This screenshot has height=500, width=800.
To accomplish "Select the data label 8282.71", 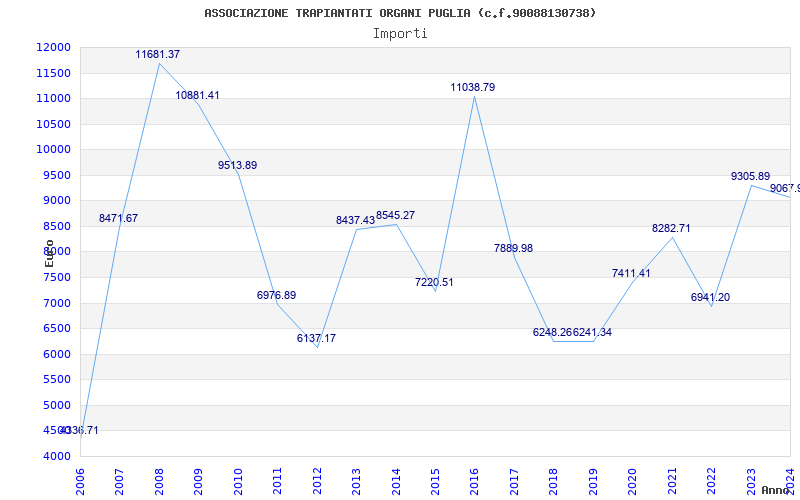I will point(671,229).
